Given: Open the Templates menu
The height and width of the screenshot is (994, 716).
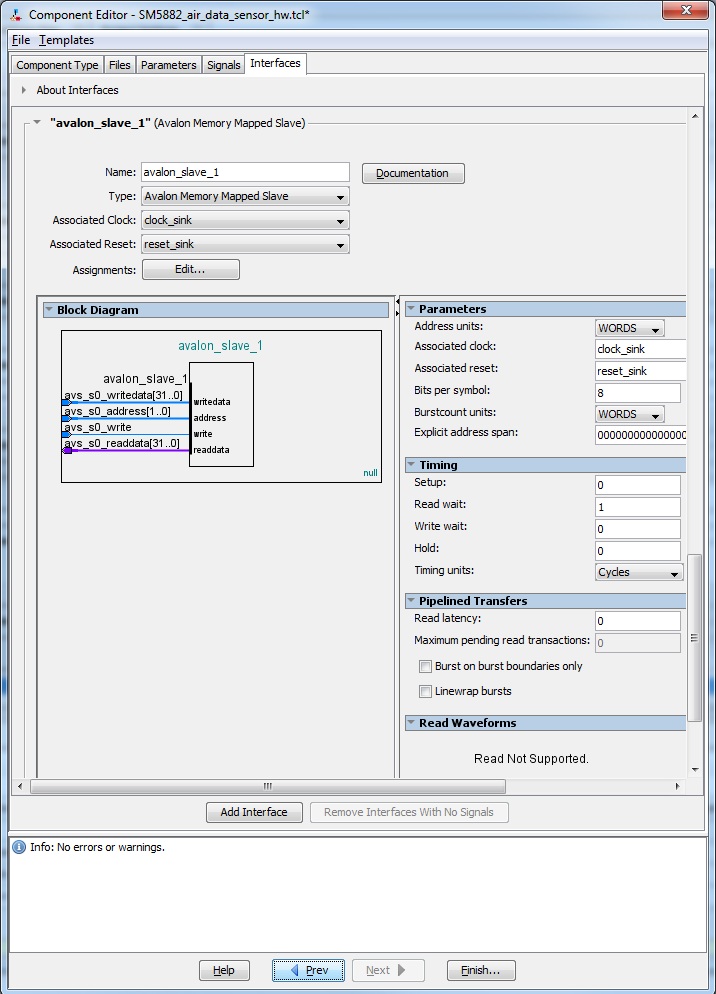Looking at the screenshot, I should 67,40.
